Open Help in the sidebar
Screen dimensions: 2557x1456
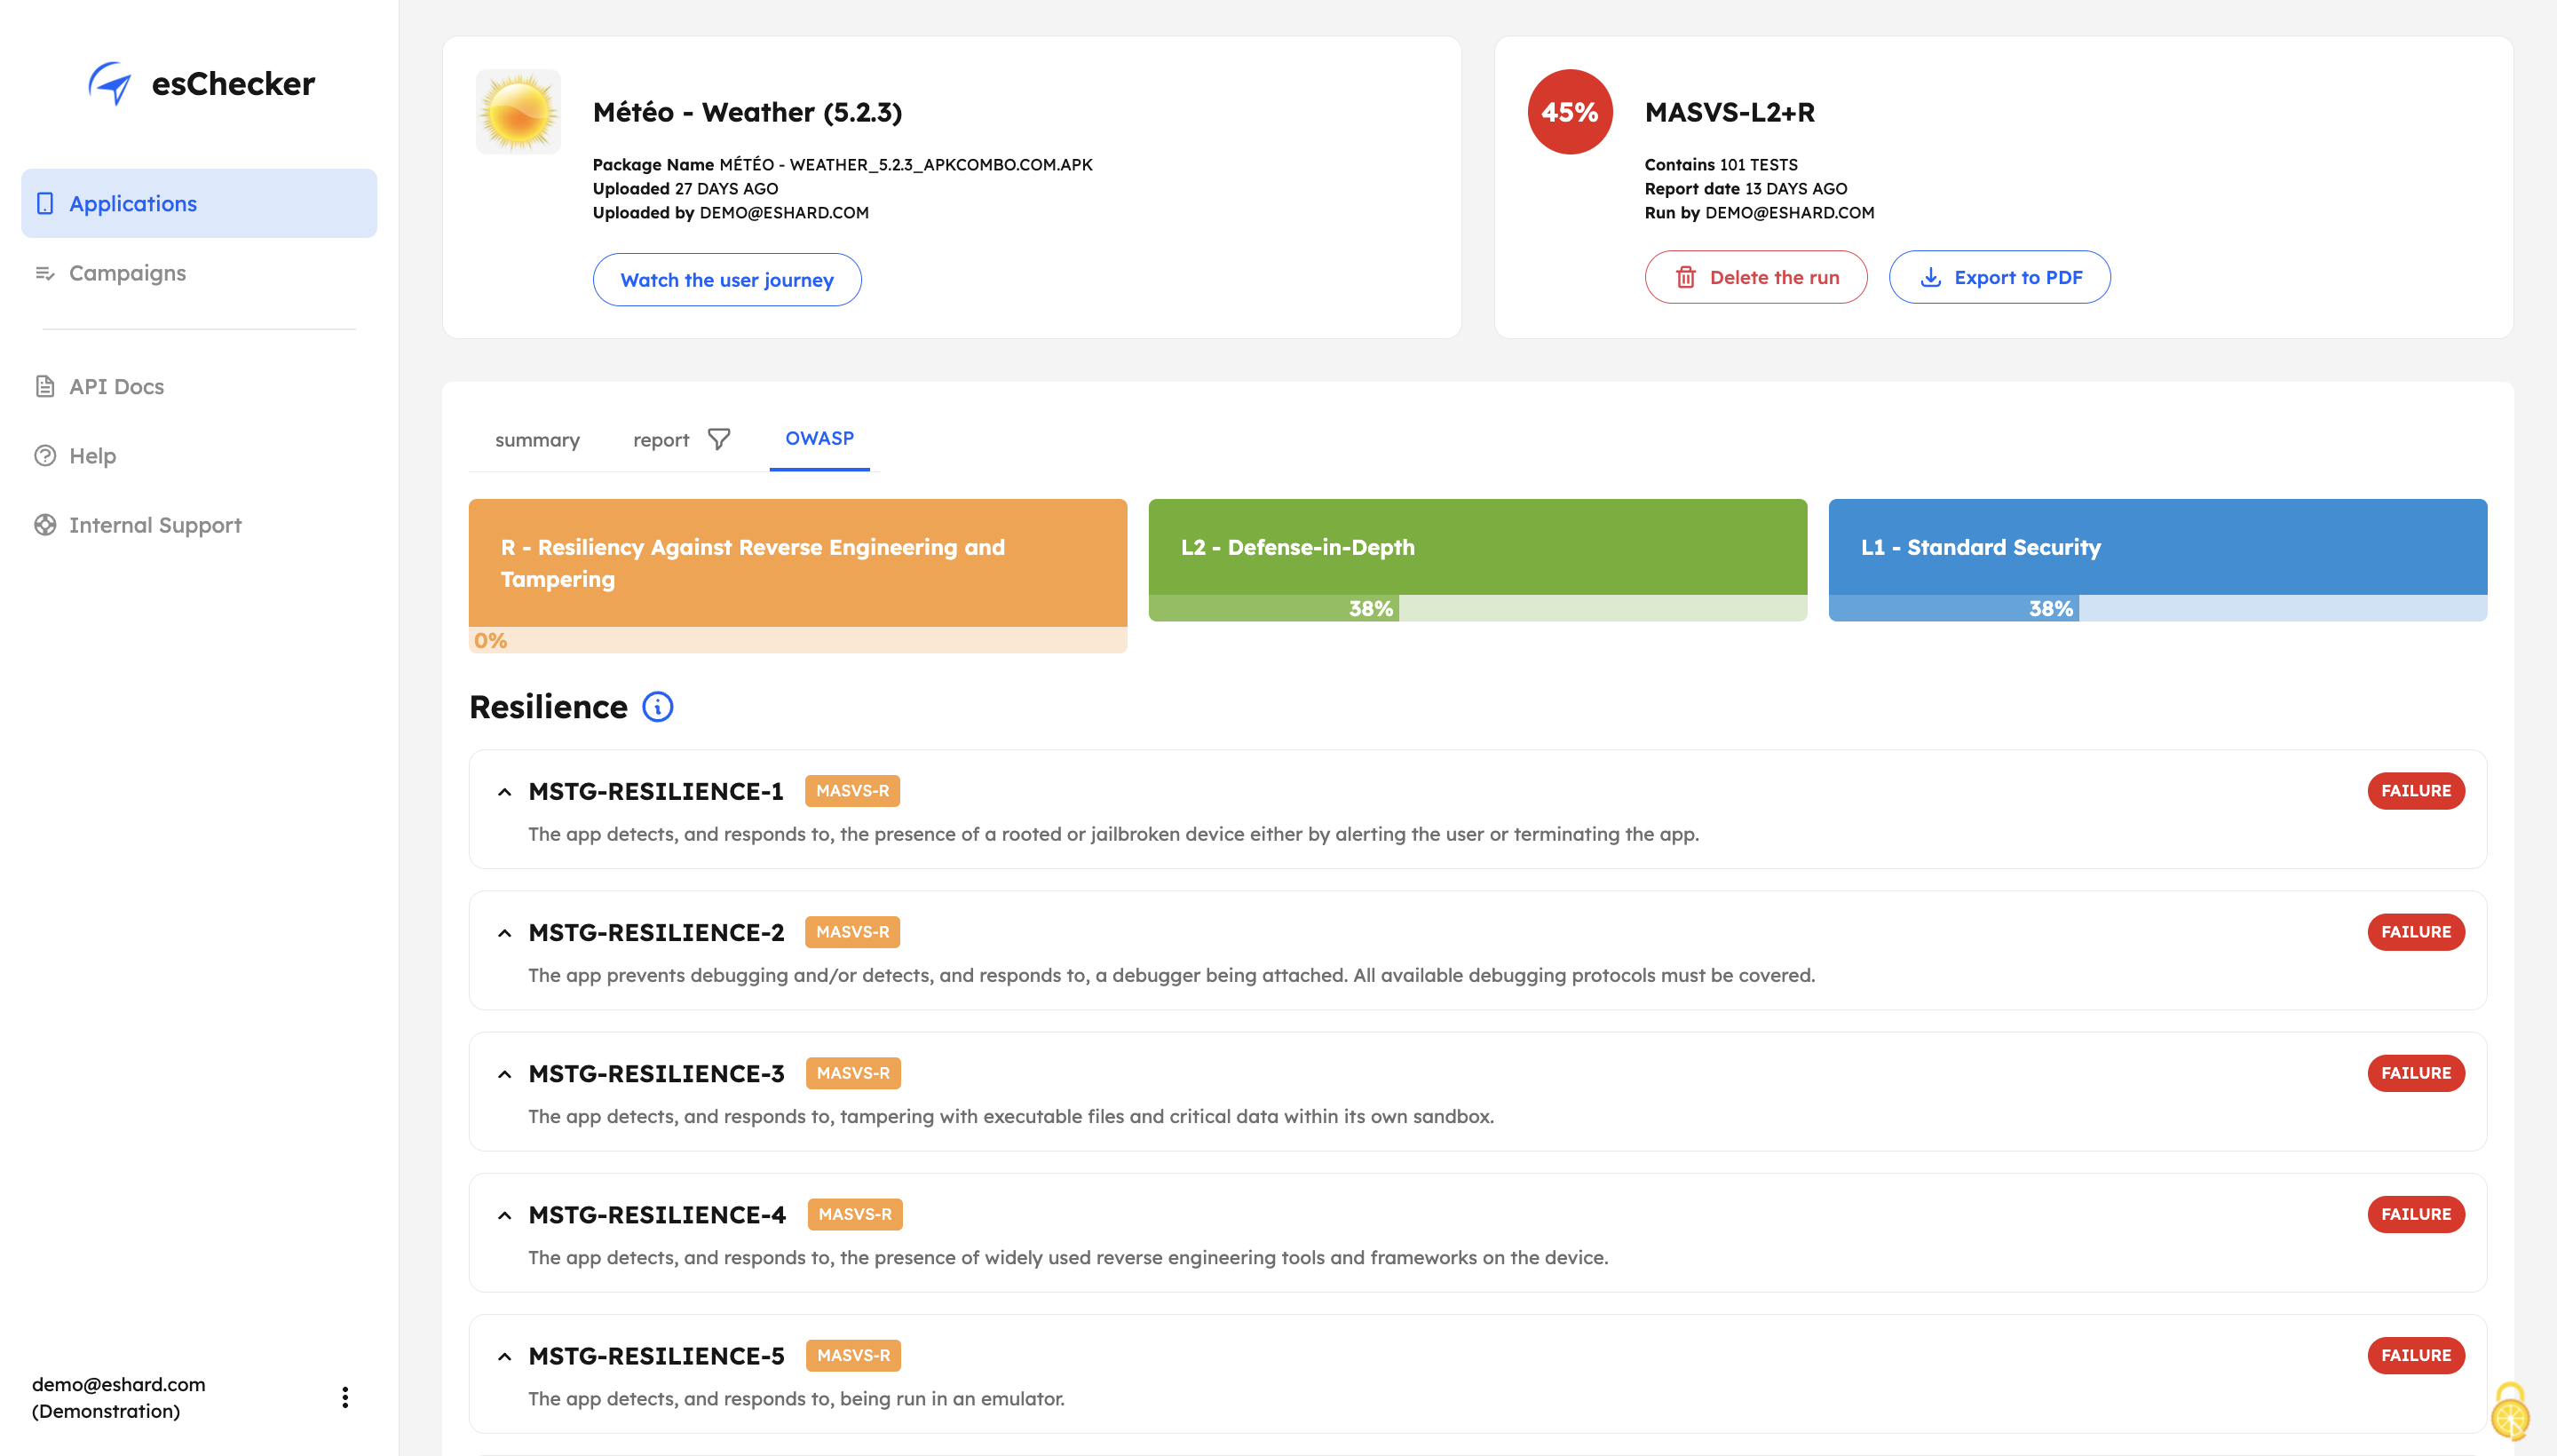coord(92,456)
